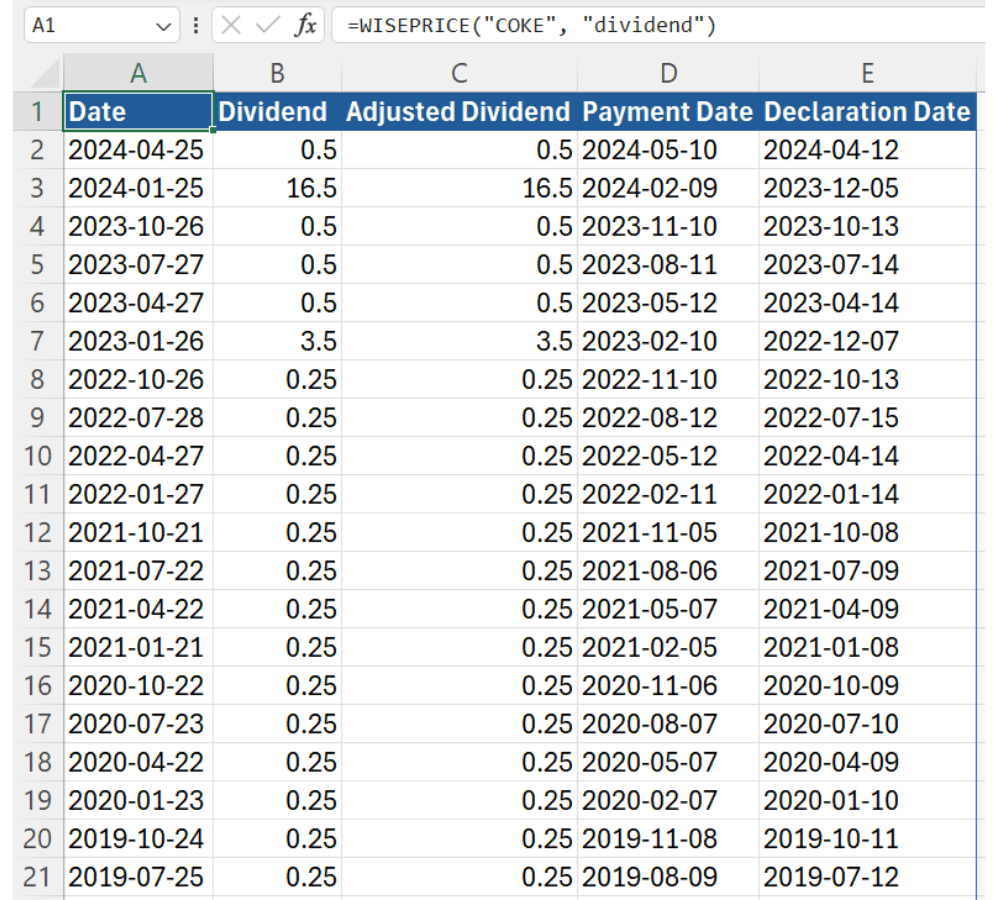Select row 21 header
Viewport: 994px width, 900px height.
tap(37, 877)
